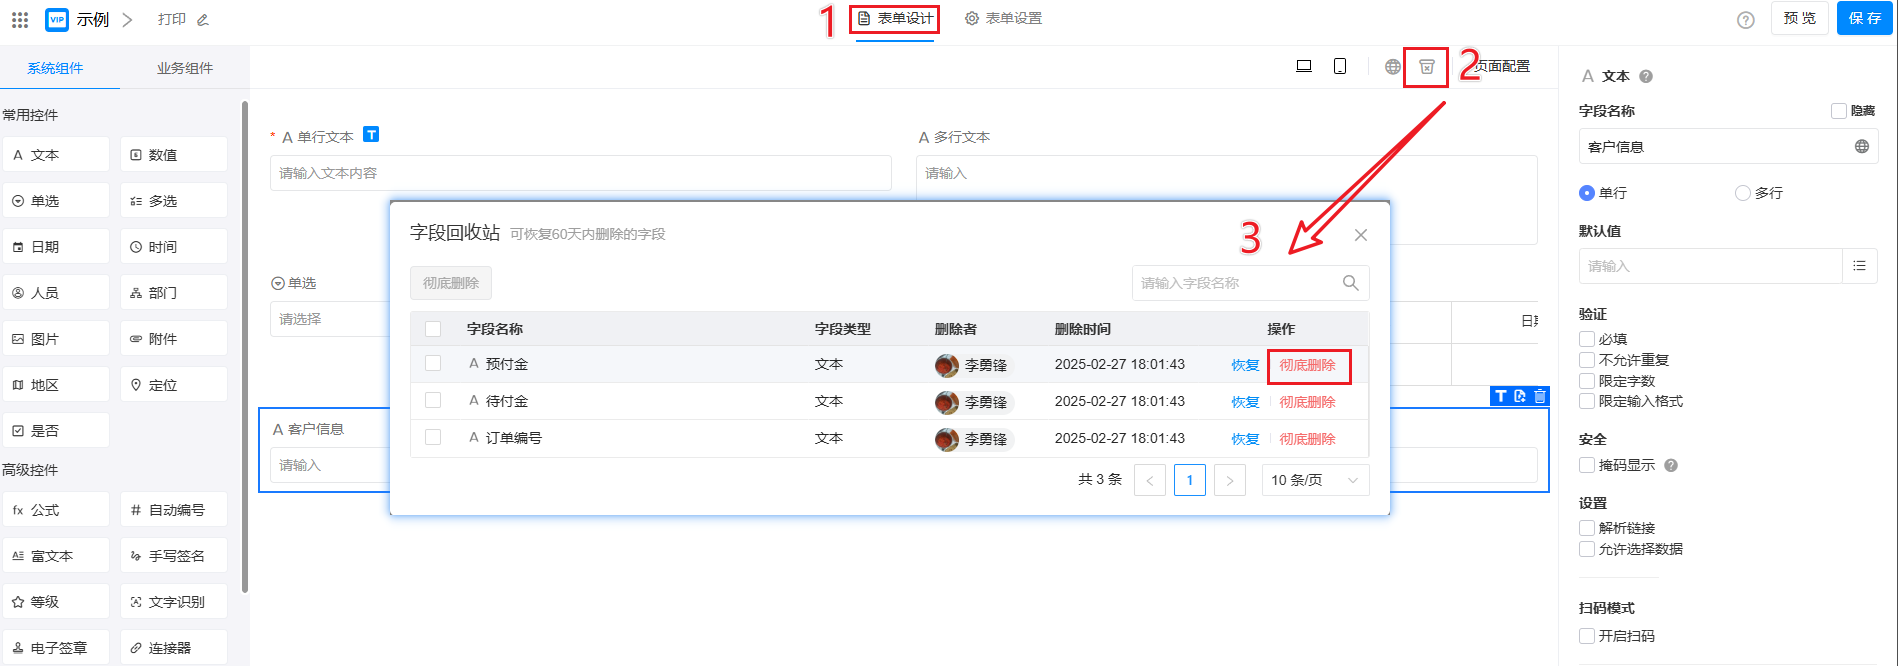Click the globe language icon in toolbar
Image resolution: width=1898 pixels, height=666 pixels.
(1392, 67)
